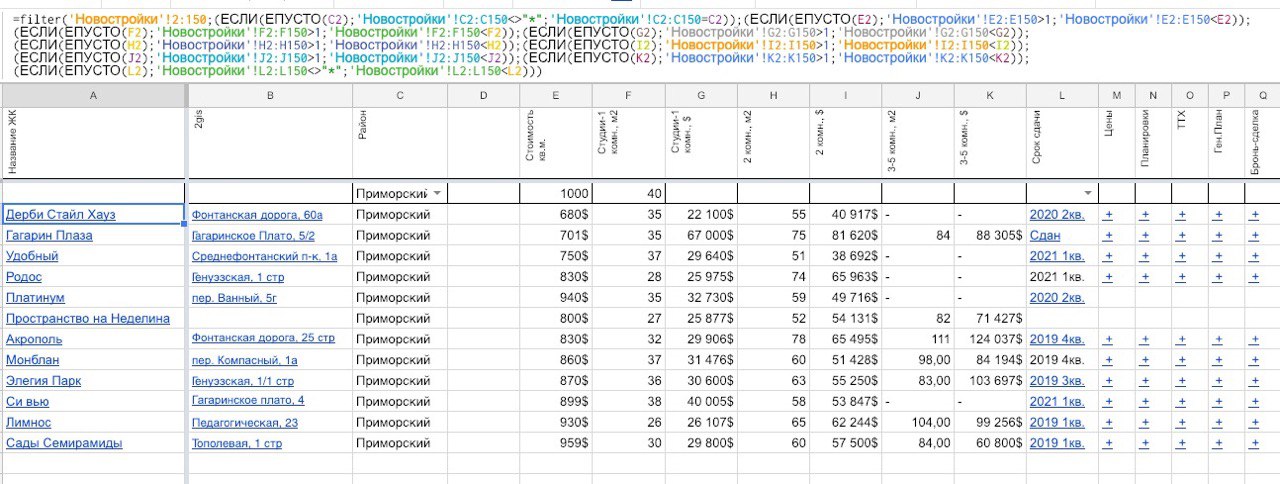Select column C header
This screenshot has width=1280, height=484.
click(400, 96)
